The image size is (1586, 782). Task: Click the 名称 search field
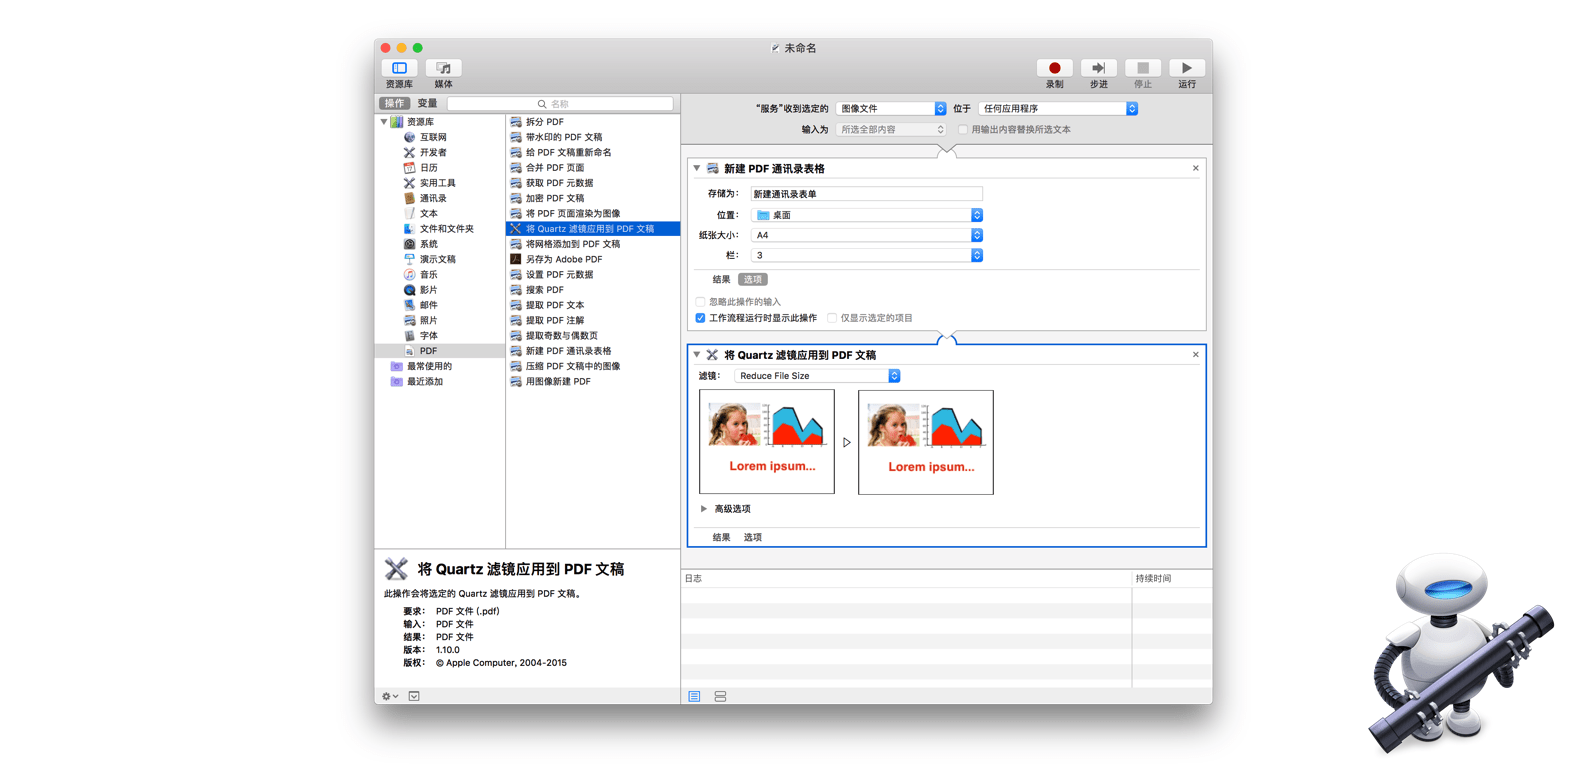pos(560,104)
